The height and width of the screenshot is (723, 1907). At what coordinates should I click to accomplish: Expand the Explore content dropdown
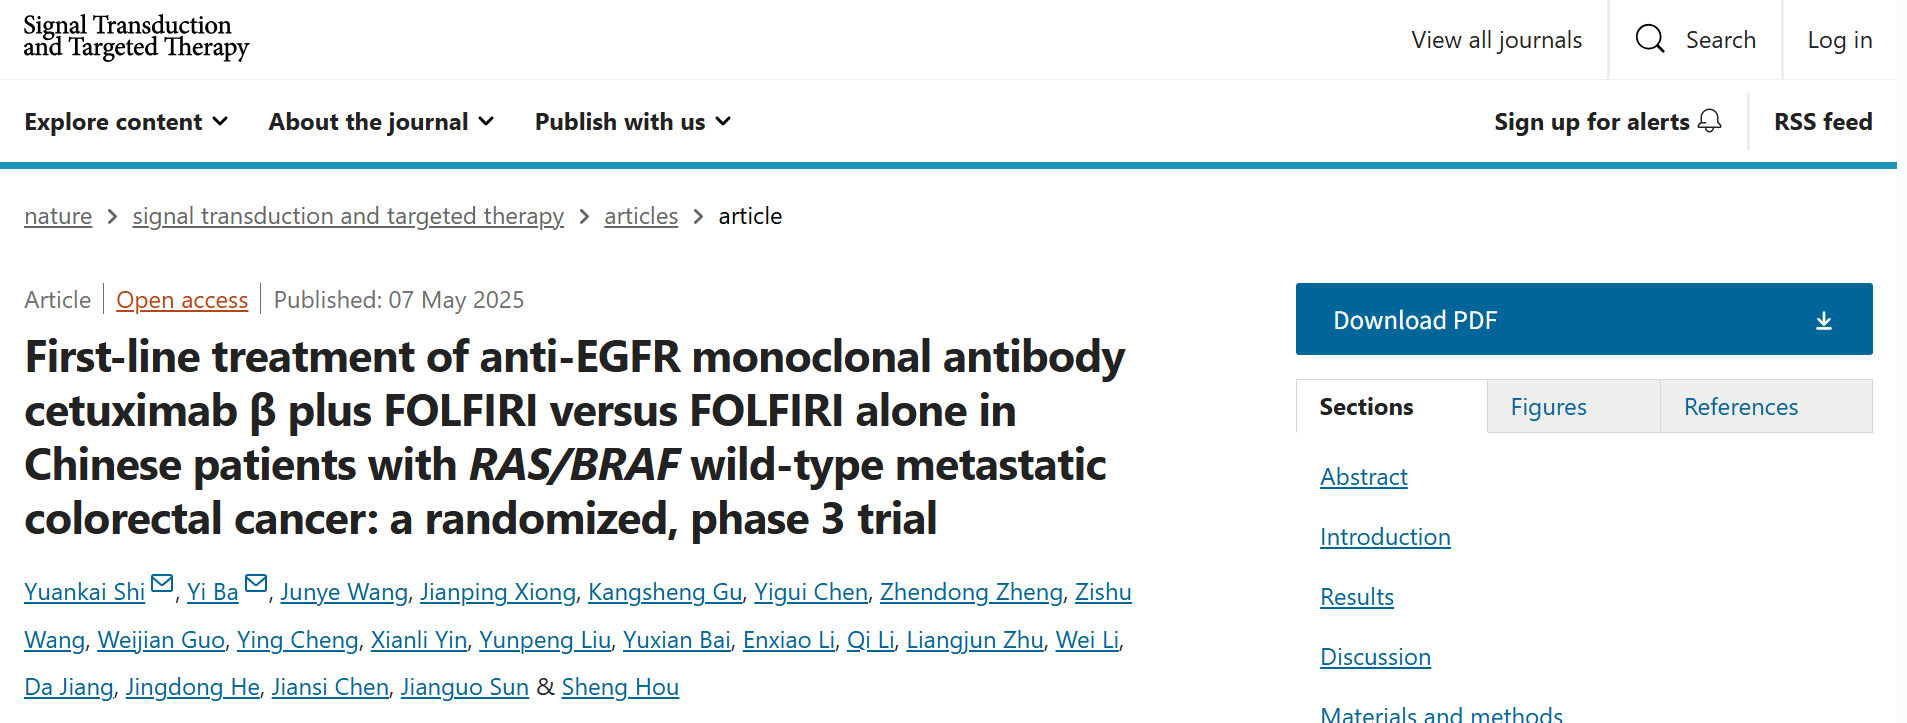tap(126, 122)
